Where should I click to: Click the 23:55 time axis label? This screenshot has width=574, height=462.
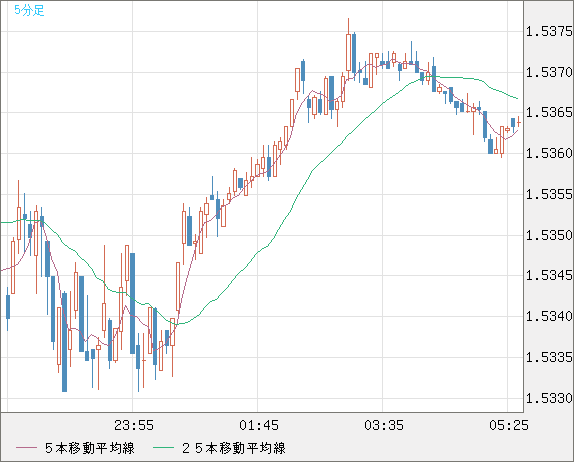pyautogui.click(x=134, y=425)
